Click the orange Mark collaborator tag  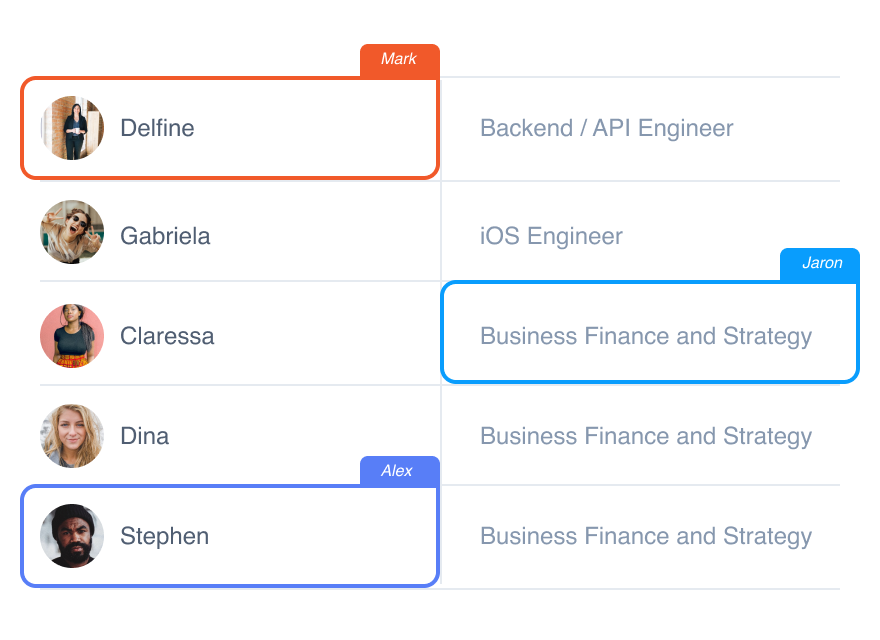click(400, 60)
